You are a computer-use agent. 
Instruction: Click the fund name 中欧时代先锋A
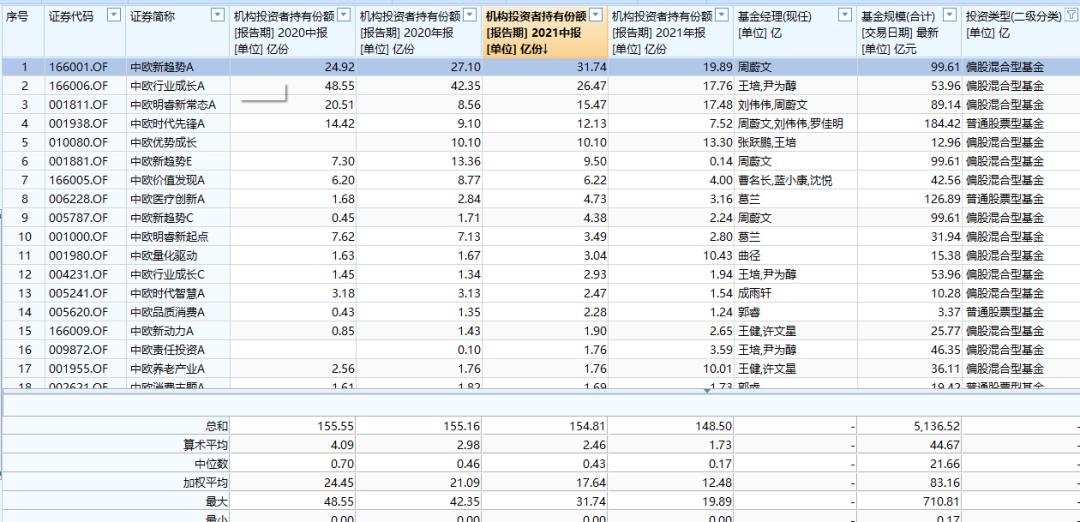(x=167, y=124)
